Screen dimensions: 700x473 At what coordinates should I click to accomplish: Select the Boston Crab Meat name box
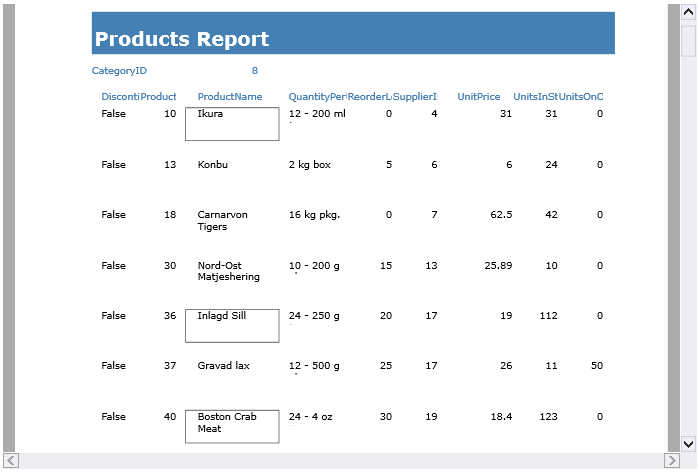[x=232, y=426]
